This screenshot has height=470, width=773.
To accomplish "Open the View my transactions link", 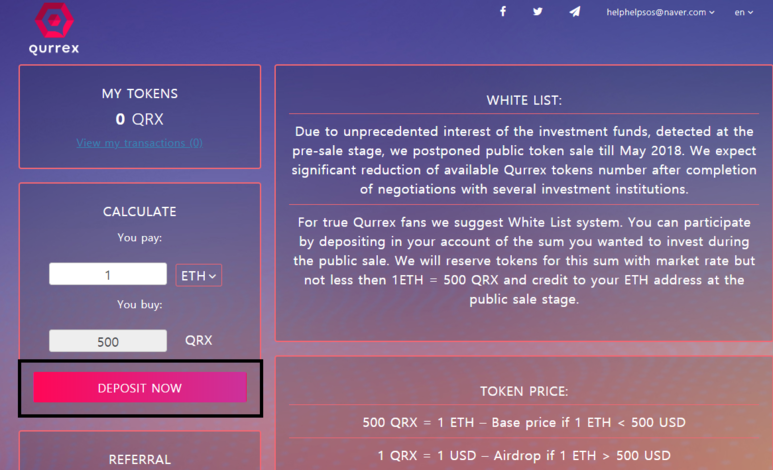I will (x=139, y=143).
